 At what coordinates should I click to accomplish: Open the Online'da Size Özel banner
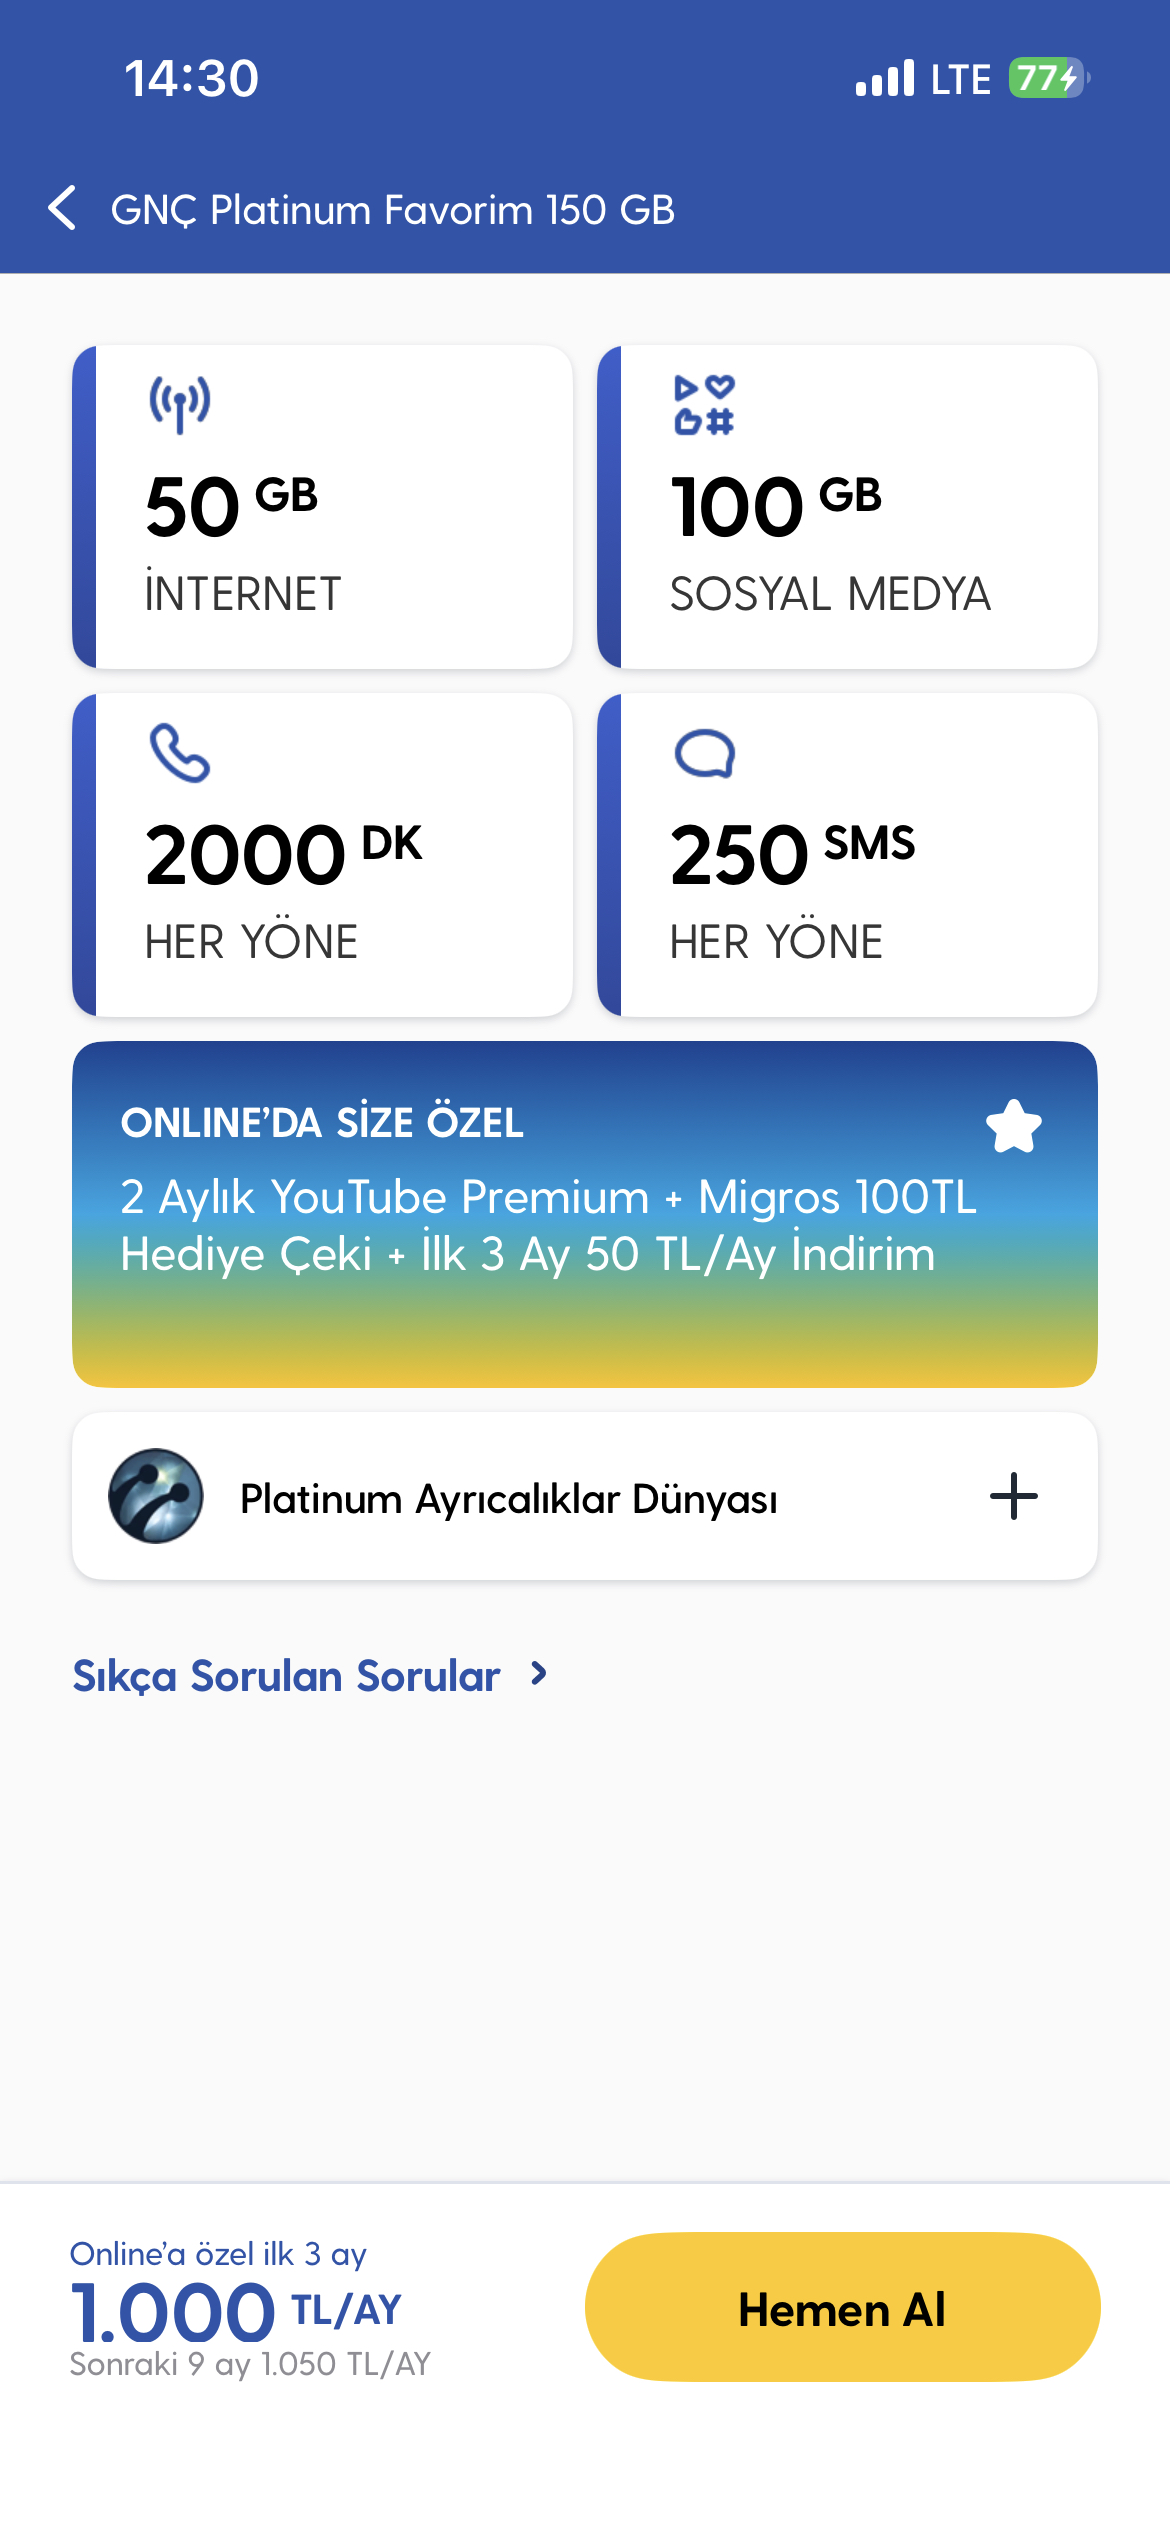(585, 1214)
